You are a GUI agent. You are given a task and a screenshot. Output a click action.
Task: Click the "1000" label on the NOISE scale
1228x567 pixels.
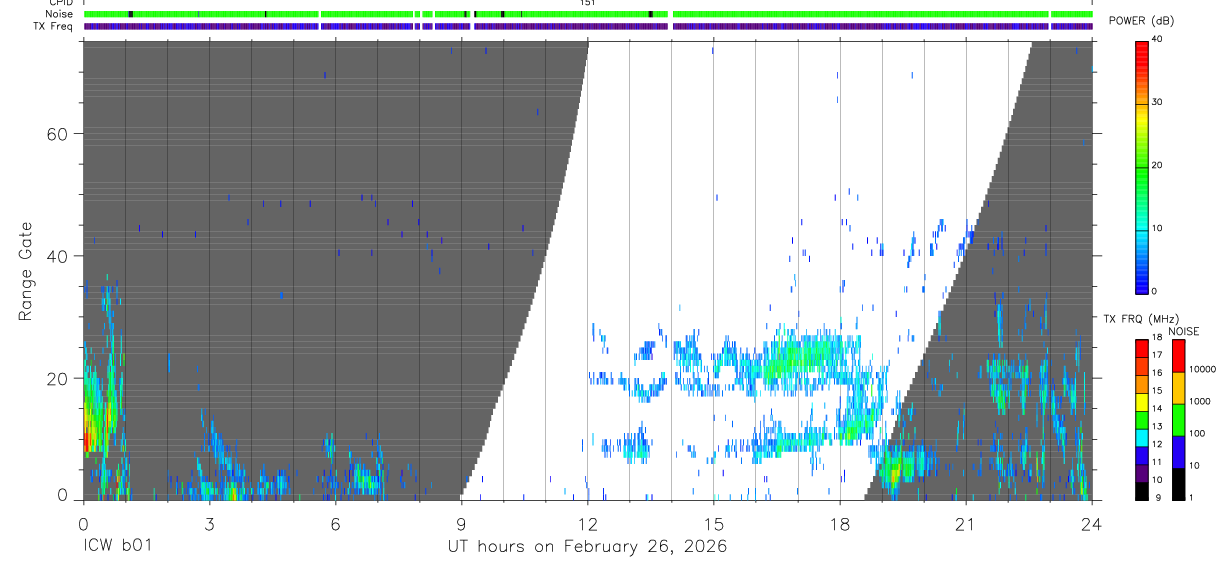pyautogui.click(x=1200, y=401)
